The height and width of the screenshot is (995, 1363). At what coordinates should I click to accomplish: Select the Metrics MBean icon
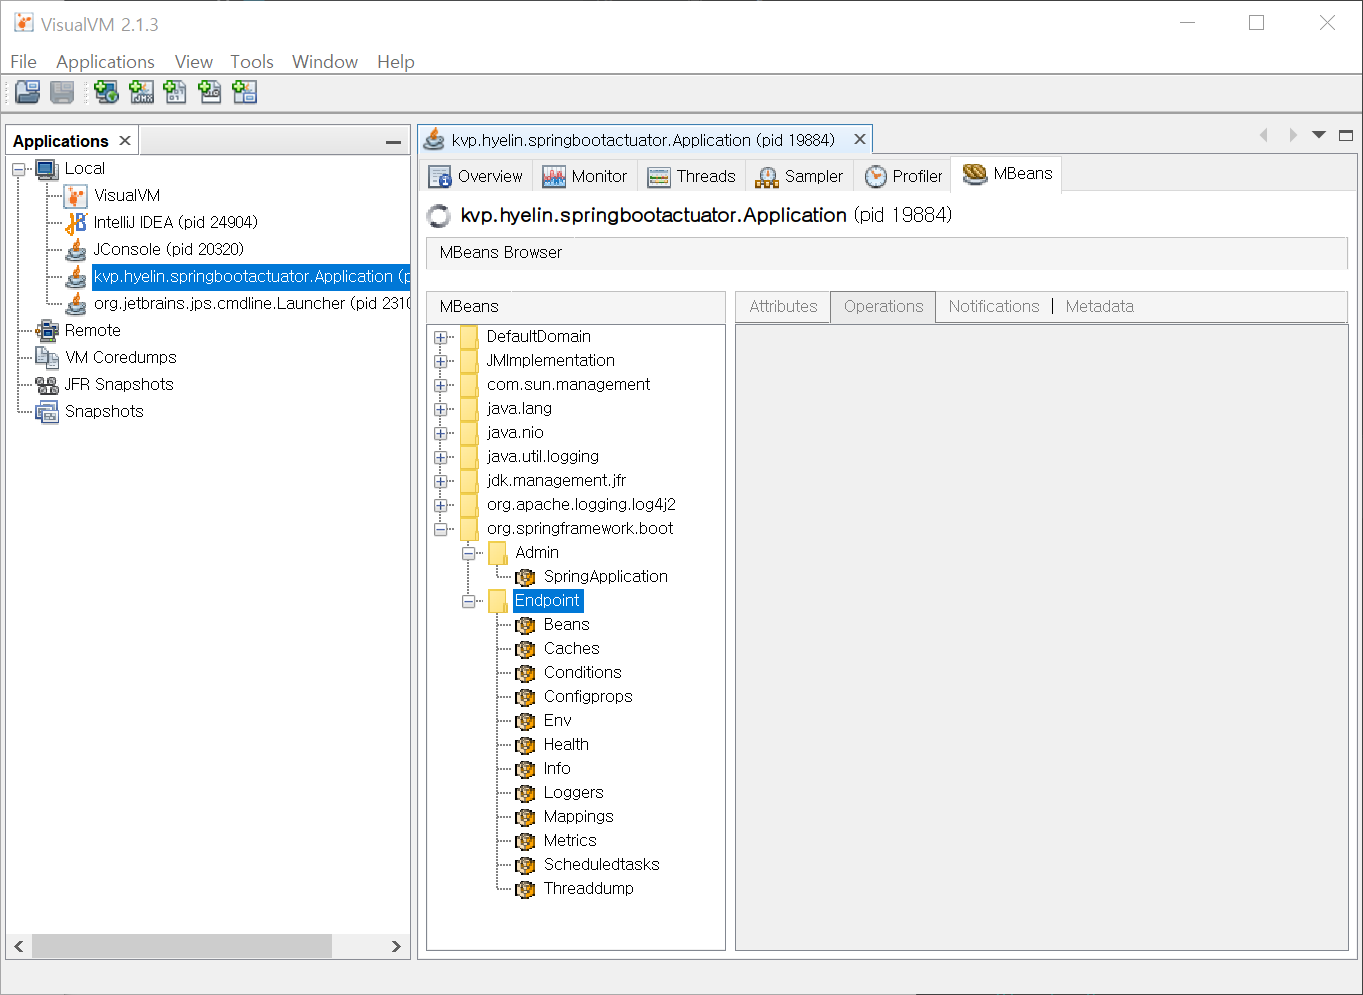[x=525, y=841]
